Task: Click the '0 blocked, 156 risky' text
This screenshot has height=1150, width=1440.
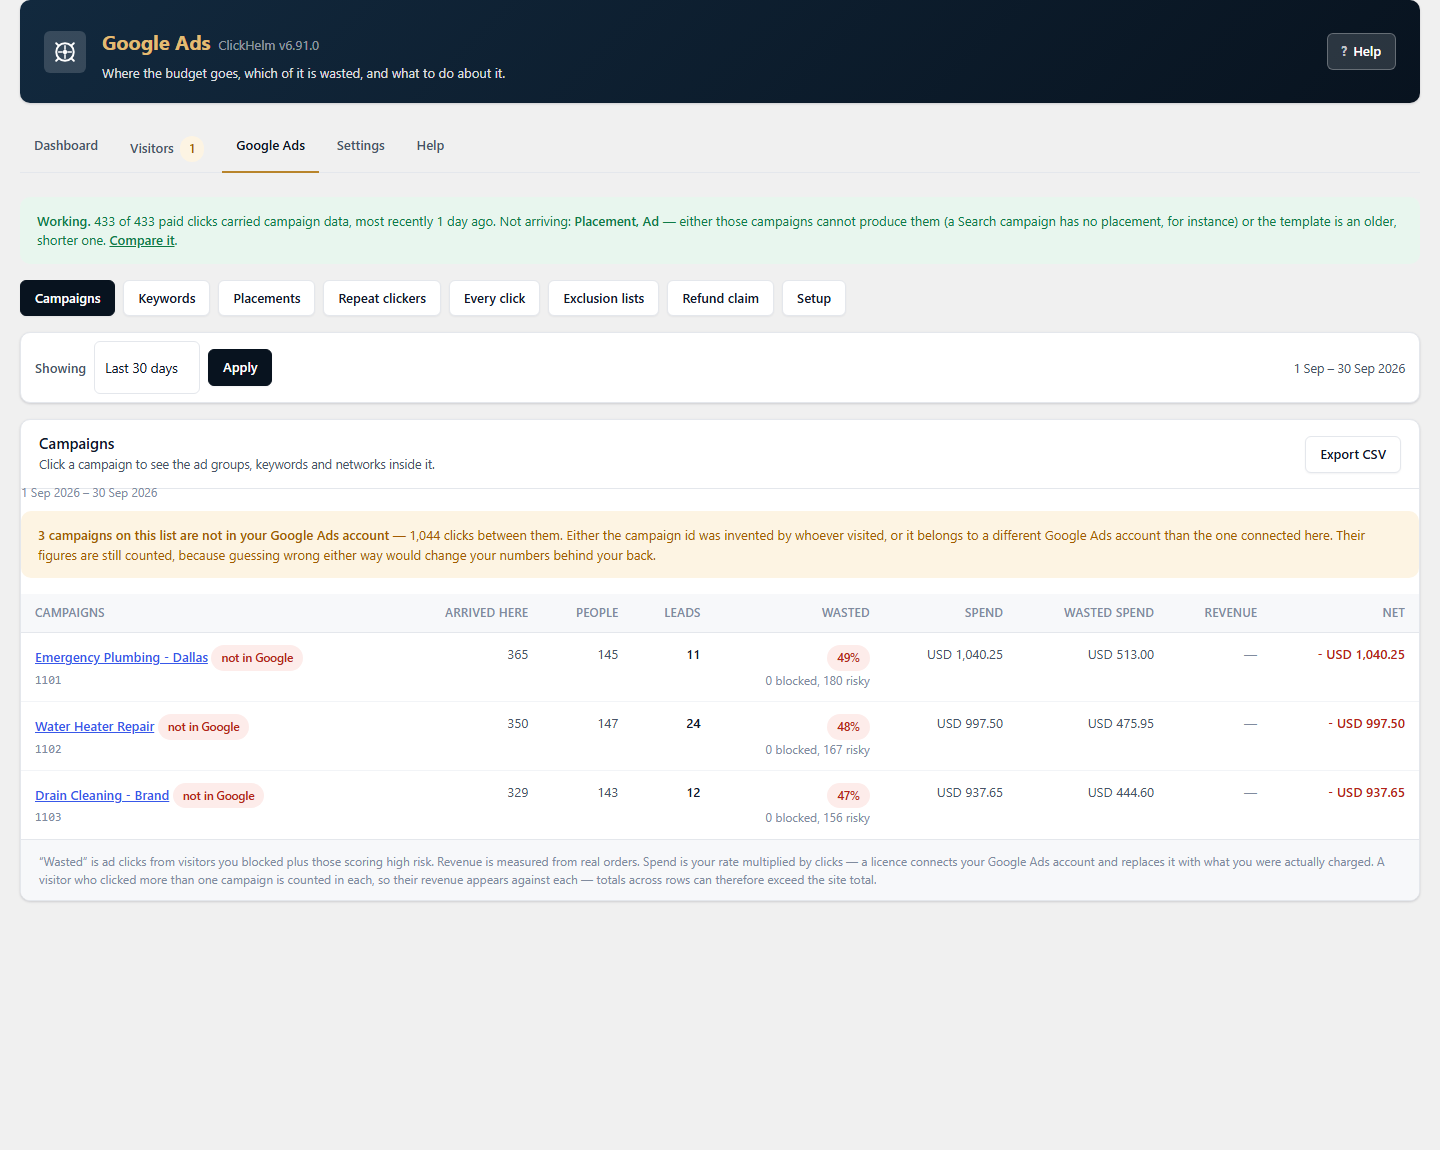Action: coord(817,818)
